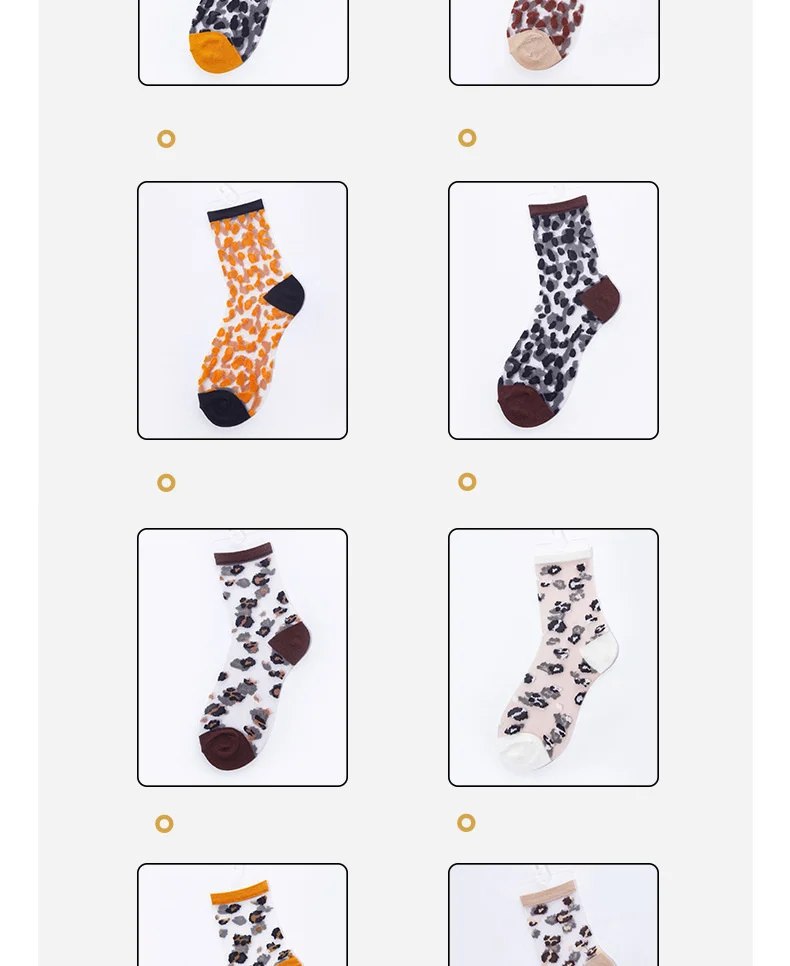Open the sheer sock with orange cuff
This screenshot has height=966, width=790.
coord(242,915)
